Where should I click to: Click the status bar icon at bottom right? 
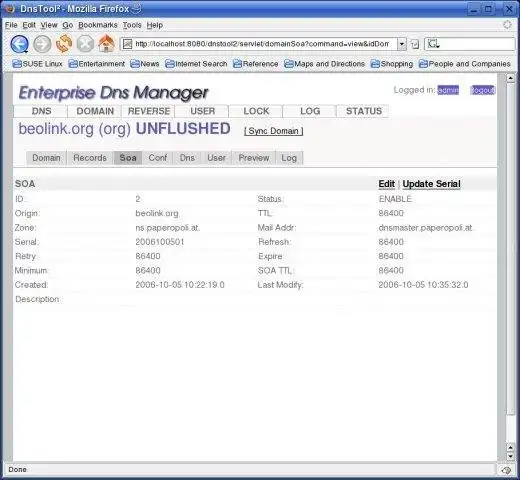pyautogui.click(x=506, y=470)
